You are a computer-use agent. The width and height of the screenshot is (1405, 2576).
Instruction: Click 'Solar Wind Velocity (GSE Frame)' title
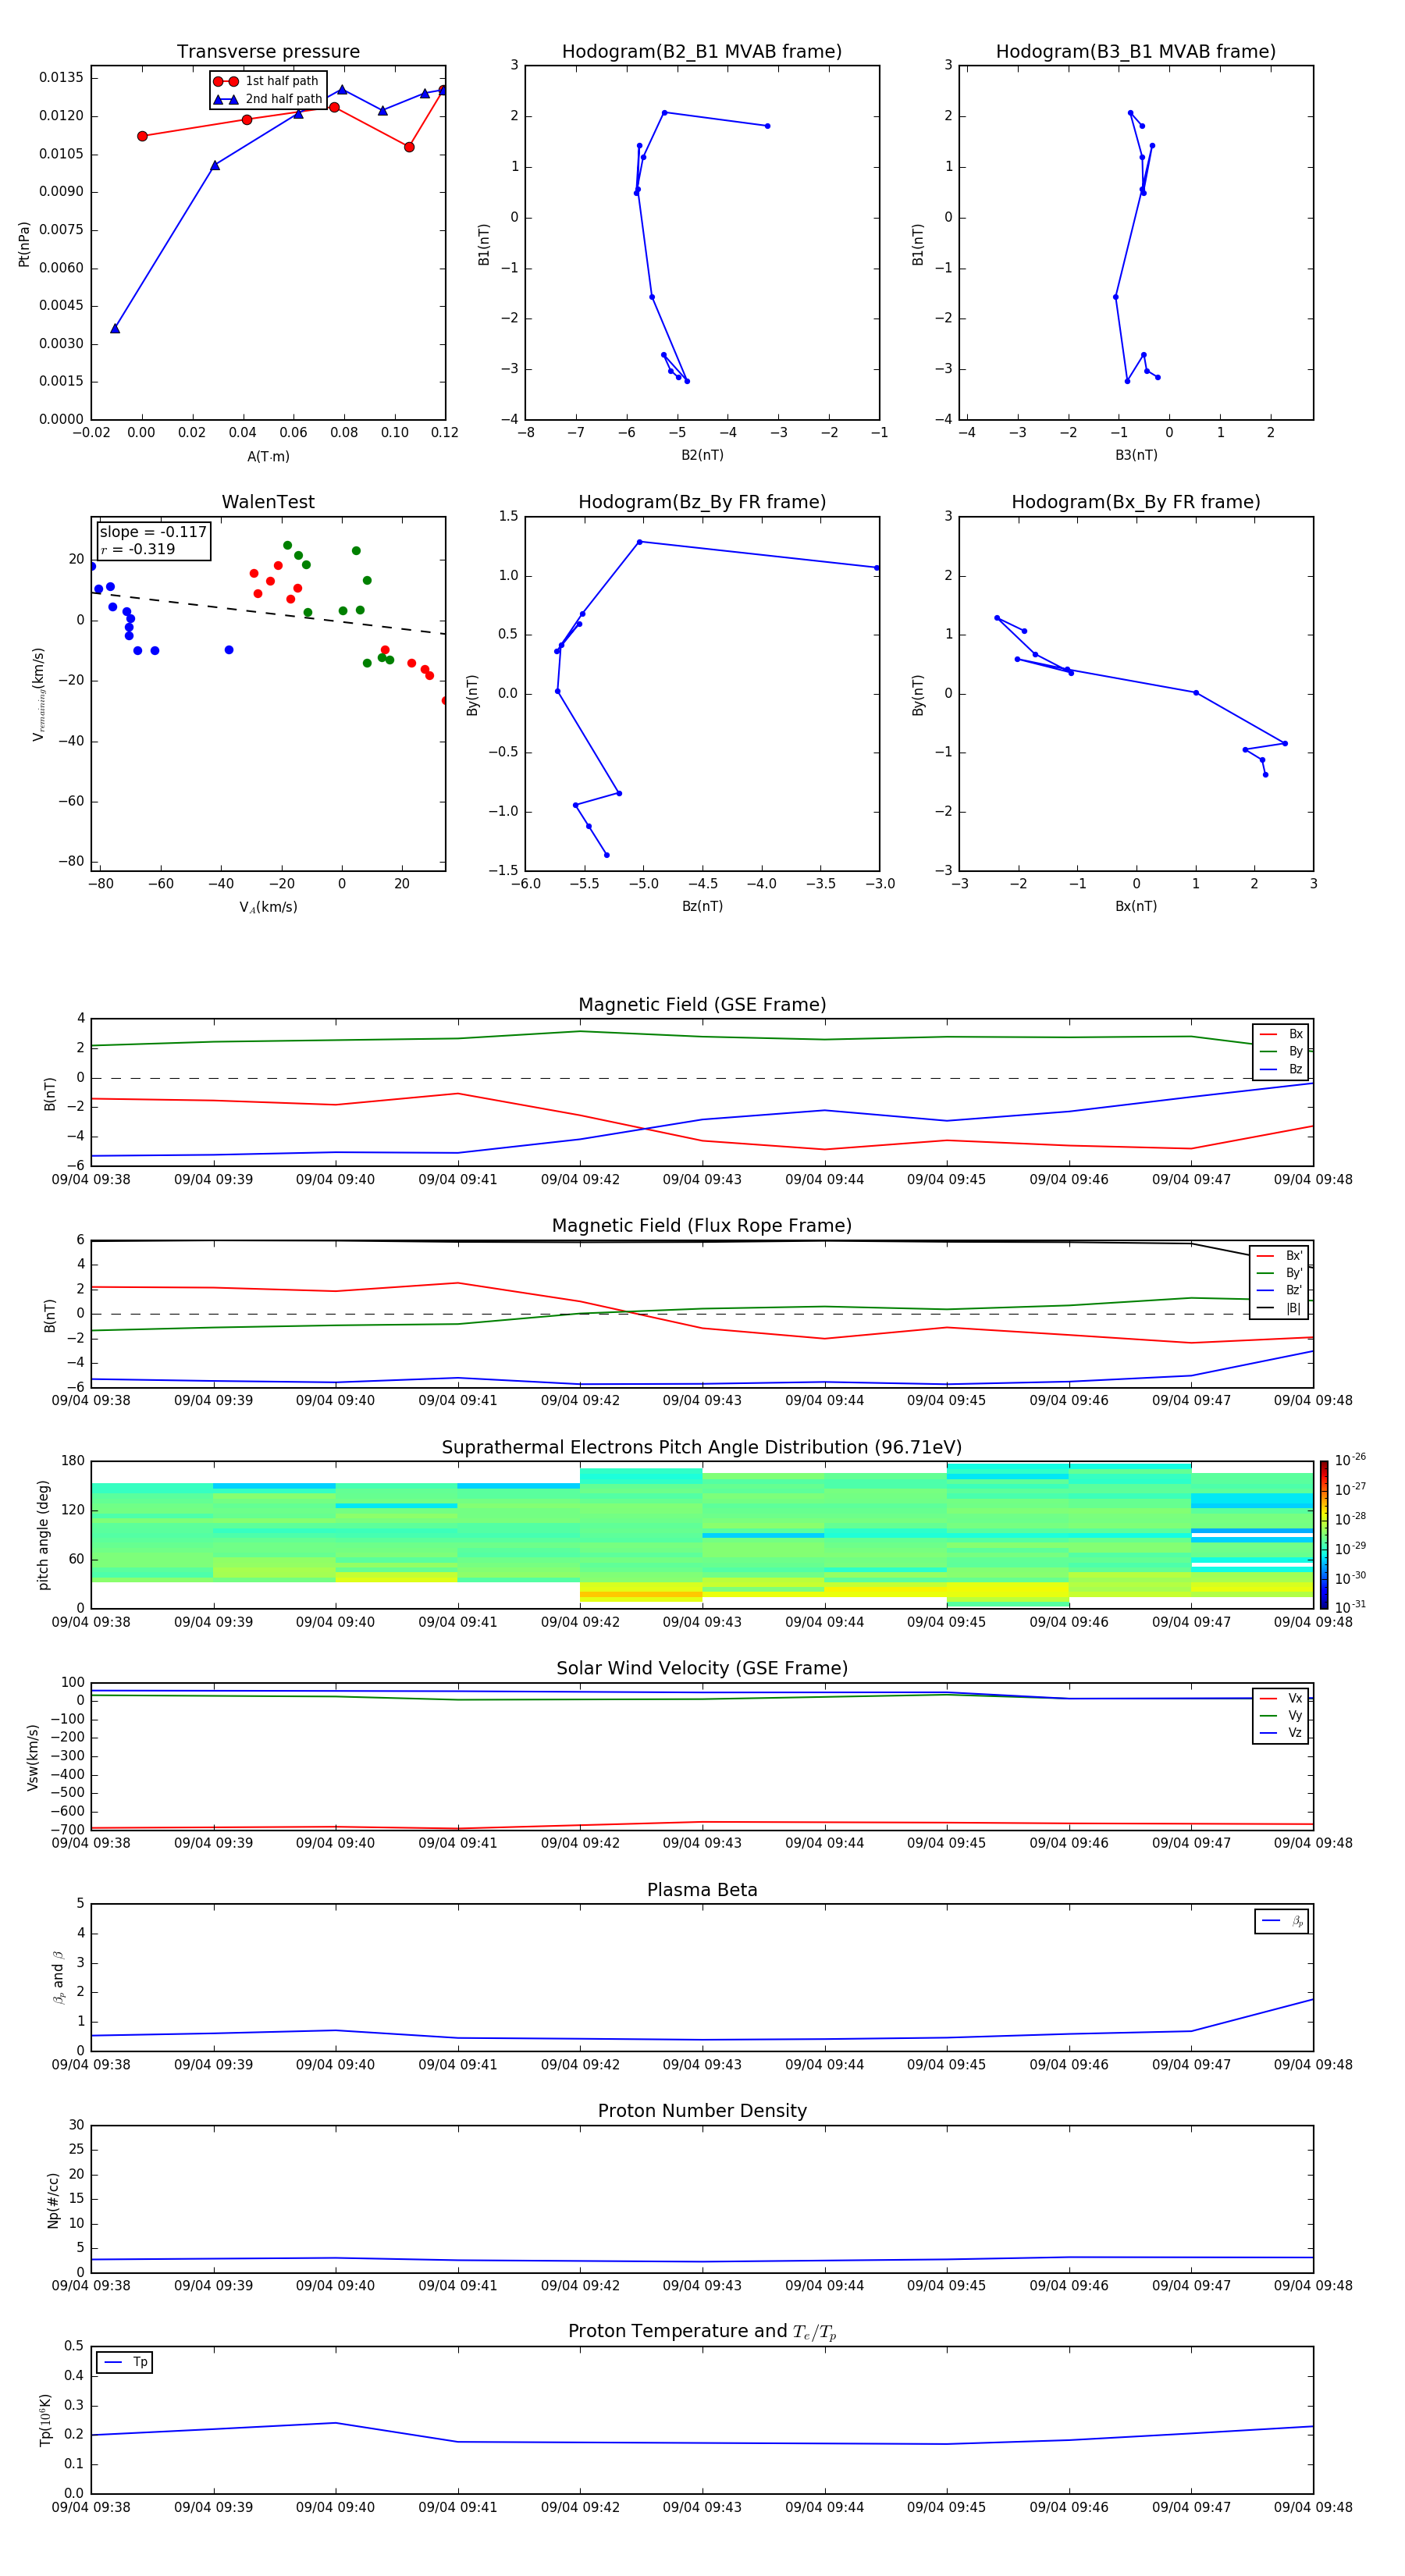(702, 1668)
